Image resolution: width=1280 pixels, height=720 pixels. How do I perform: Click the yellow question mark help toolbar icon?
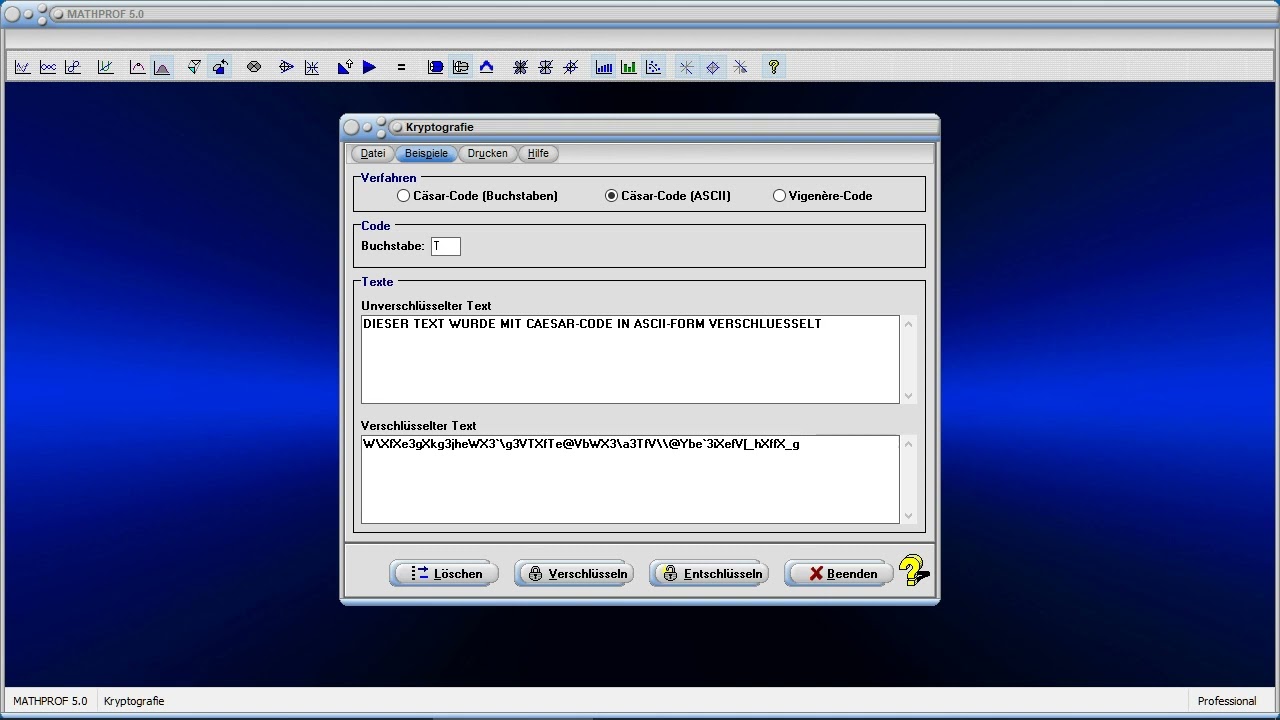773,67
